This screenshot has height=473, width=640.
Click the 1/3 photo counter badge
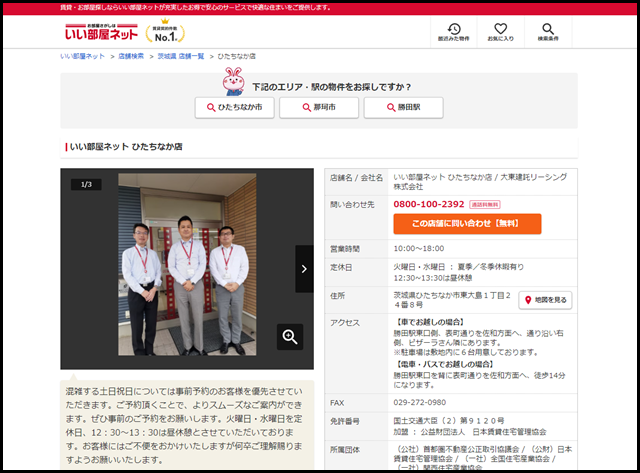[x=86, y=184]
